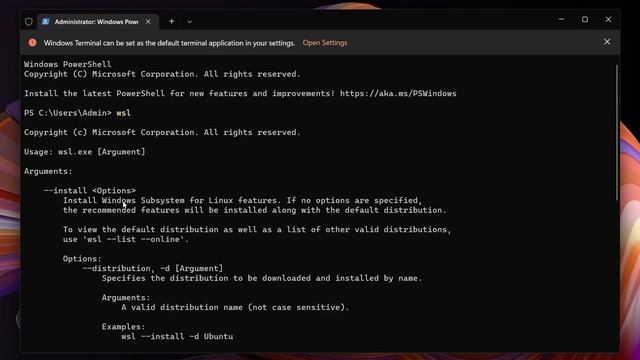Click the shield icon beside the tab
640x360 pixels.
point(29,22)
